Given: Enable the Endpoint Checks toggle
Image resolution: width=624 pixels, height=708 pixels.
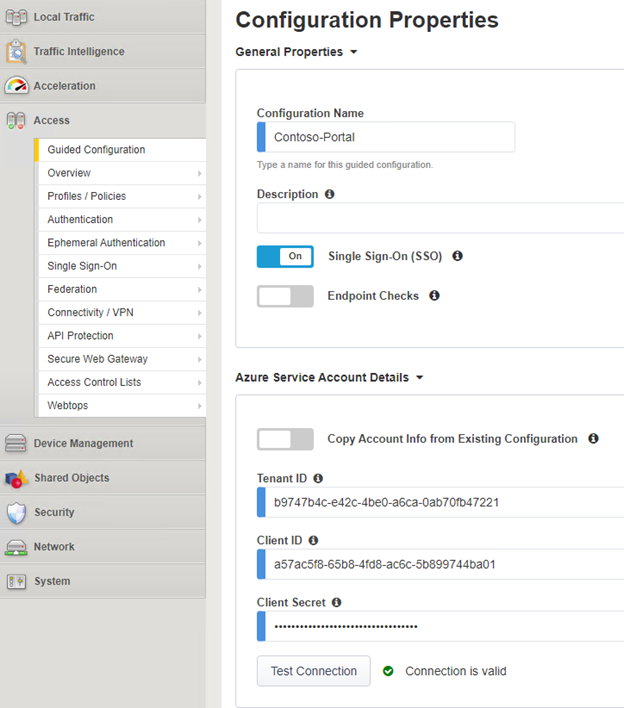Looking at the screenshot, I should coord(285,296).
